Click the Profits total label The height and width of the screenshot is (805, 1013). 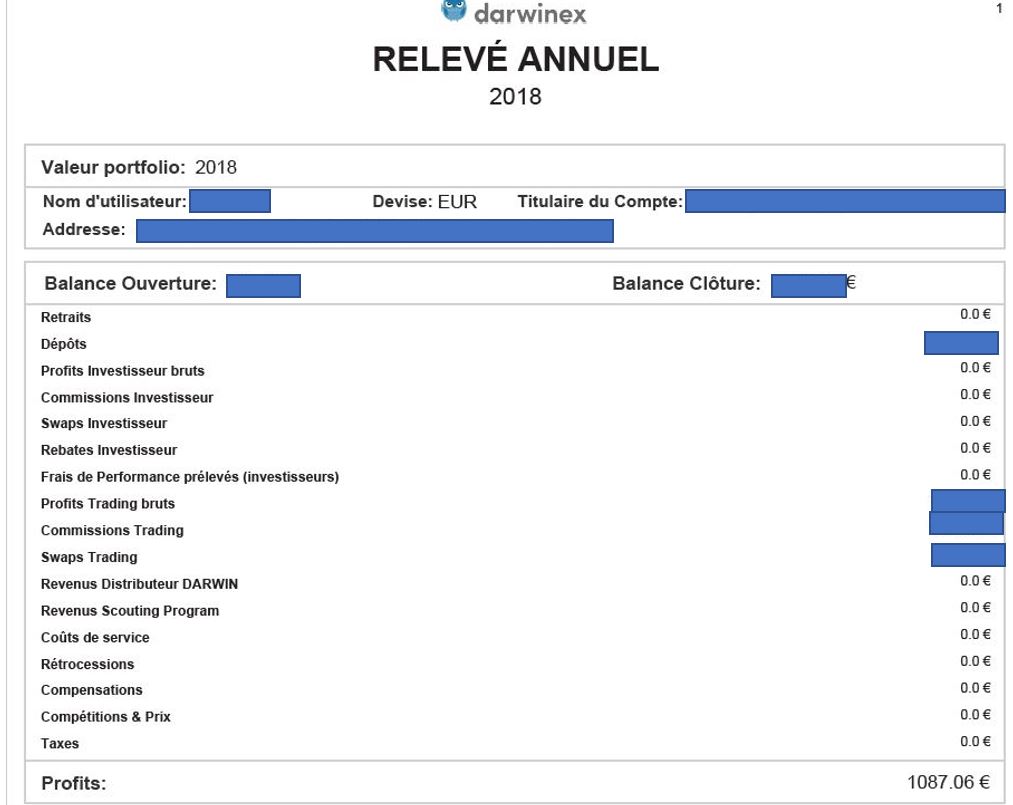pos(74,784)
